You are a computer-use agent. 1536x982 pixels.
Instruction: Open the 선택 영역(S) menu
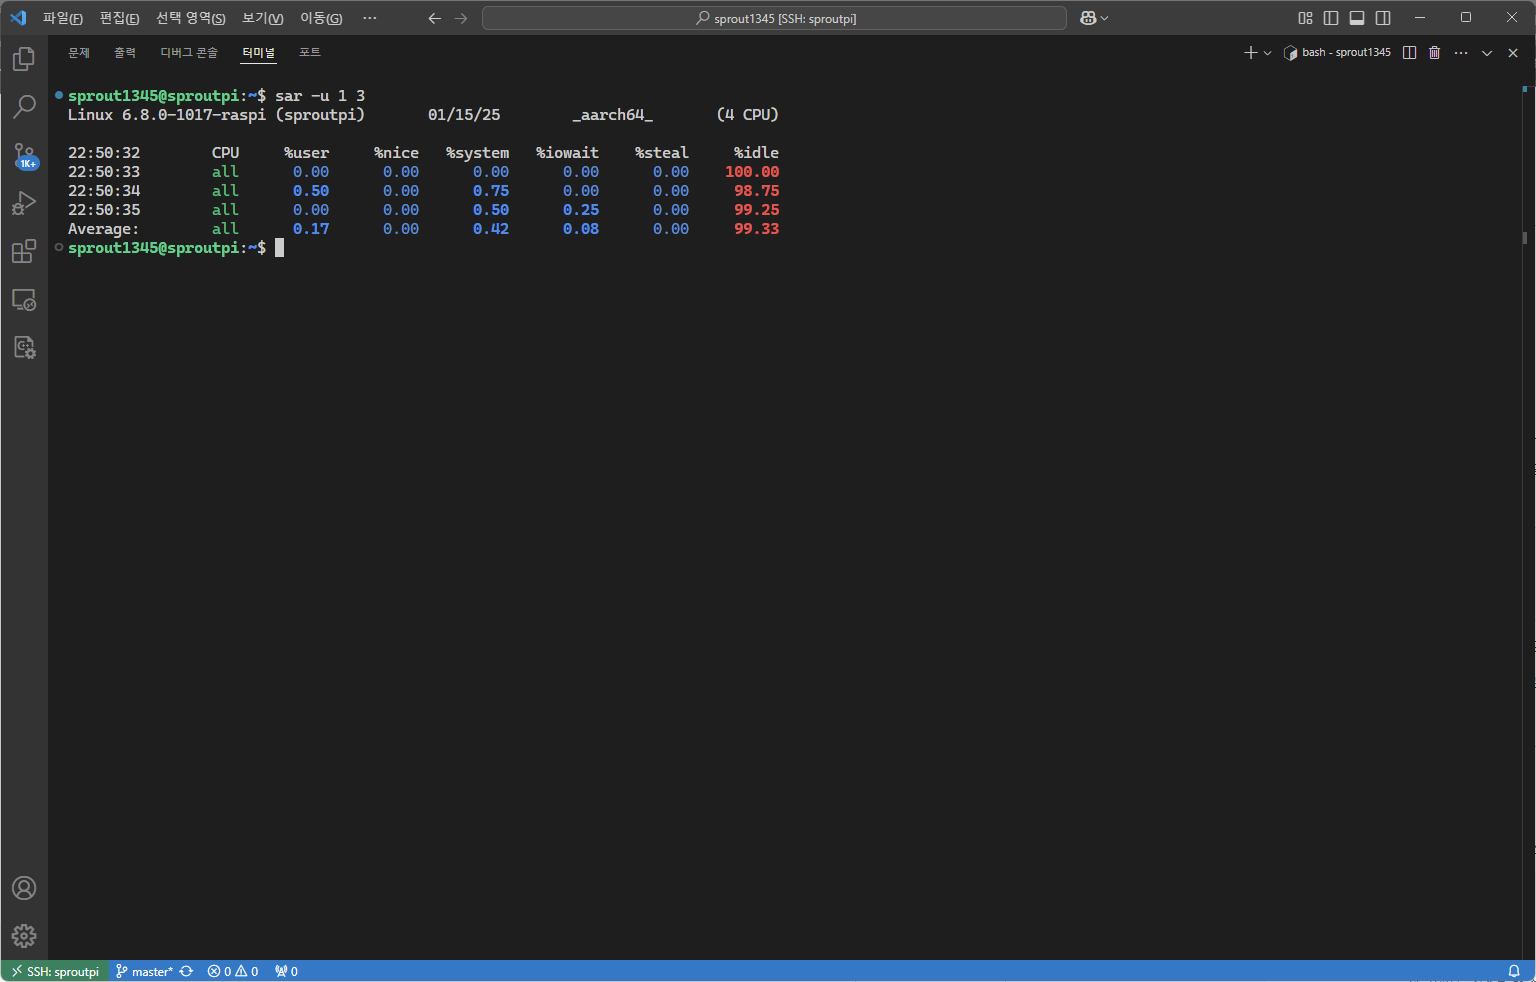point(190,18)
